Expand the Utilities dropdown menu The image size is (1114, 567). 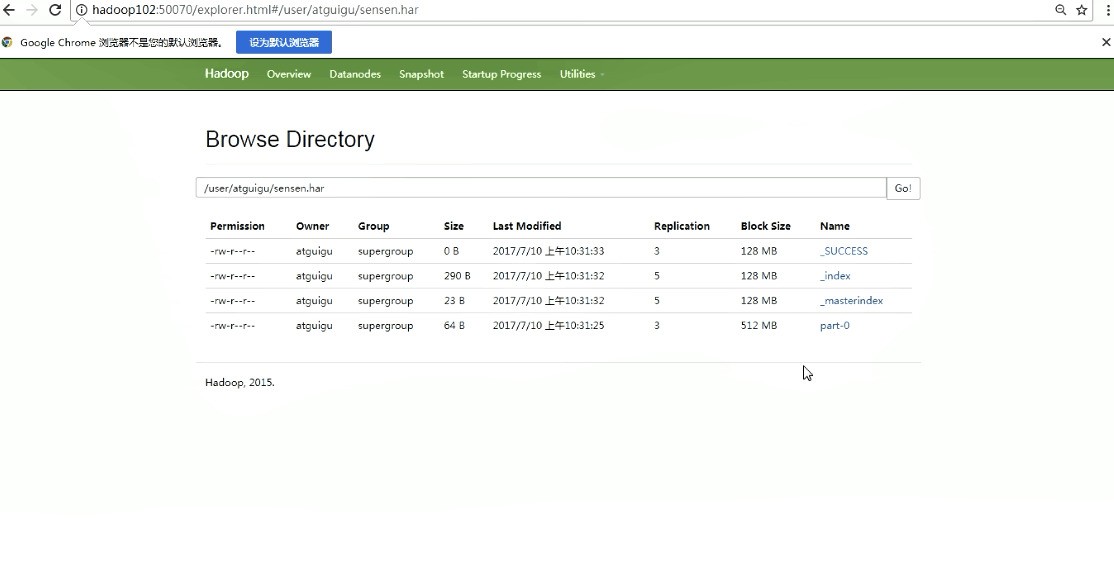click(x=582, y=74)
